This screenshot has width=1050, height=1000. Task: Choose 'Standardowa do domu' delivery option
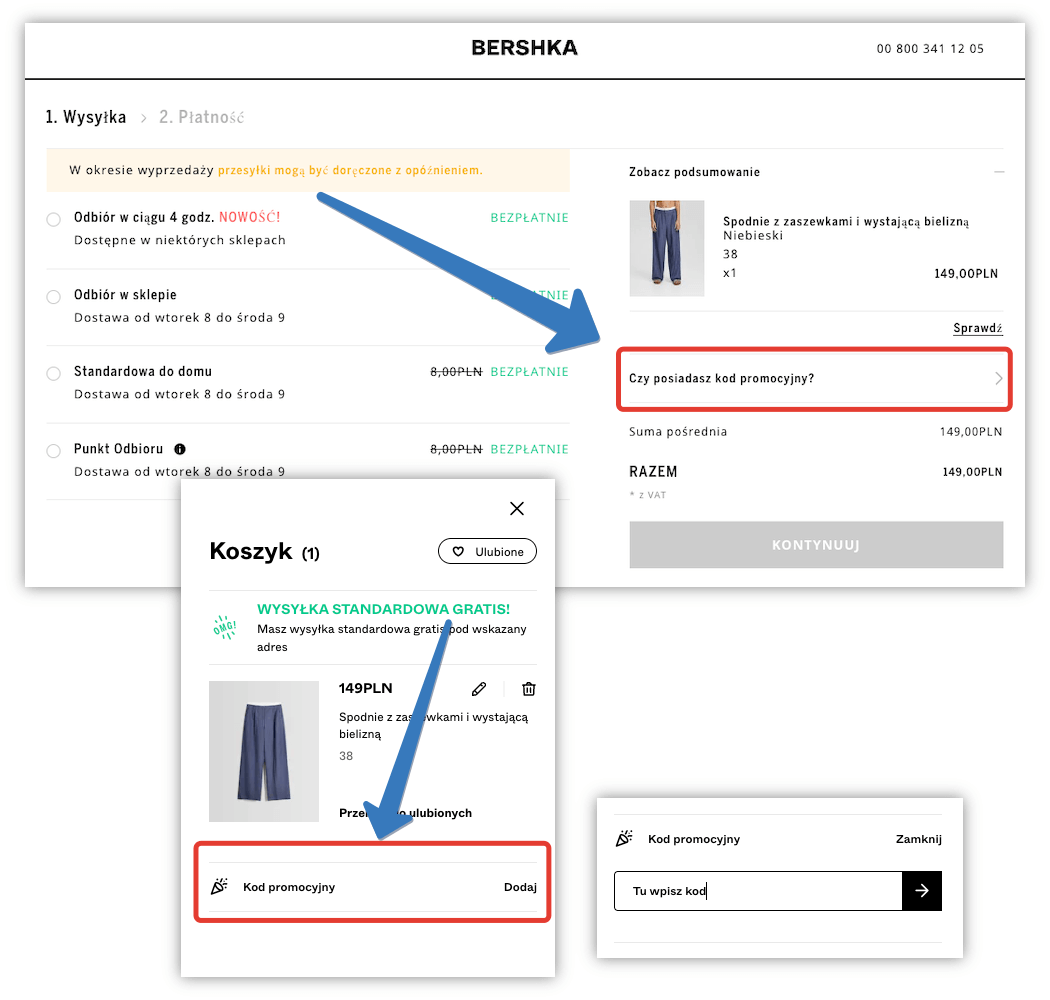(54, 374)
